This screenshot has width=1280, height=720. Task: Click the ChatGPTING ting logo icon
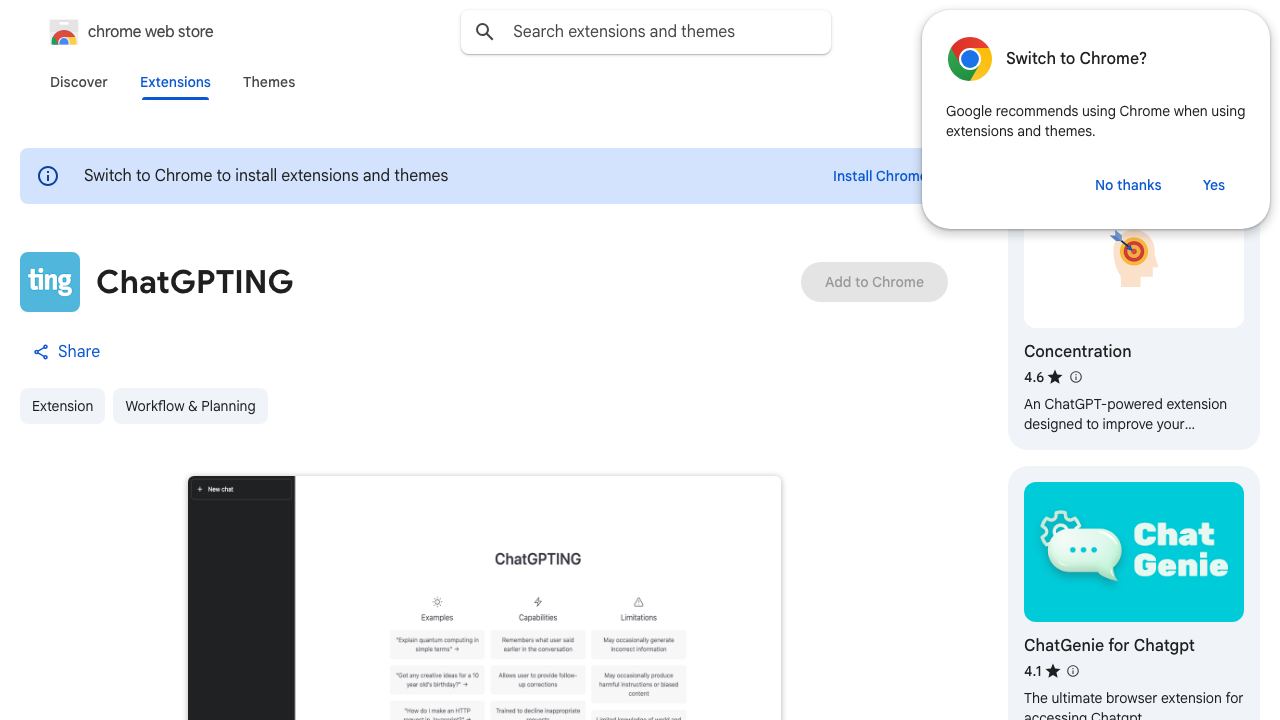point(50,282)
